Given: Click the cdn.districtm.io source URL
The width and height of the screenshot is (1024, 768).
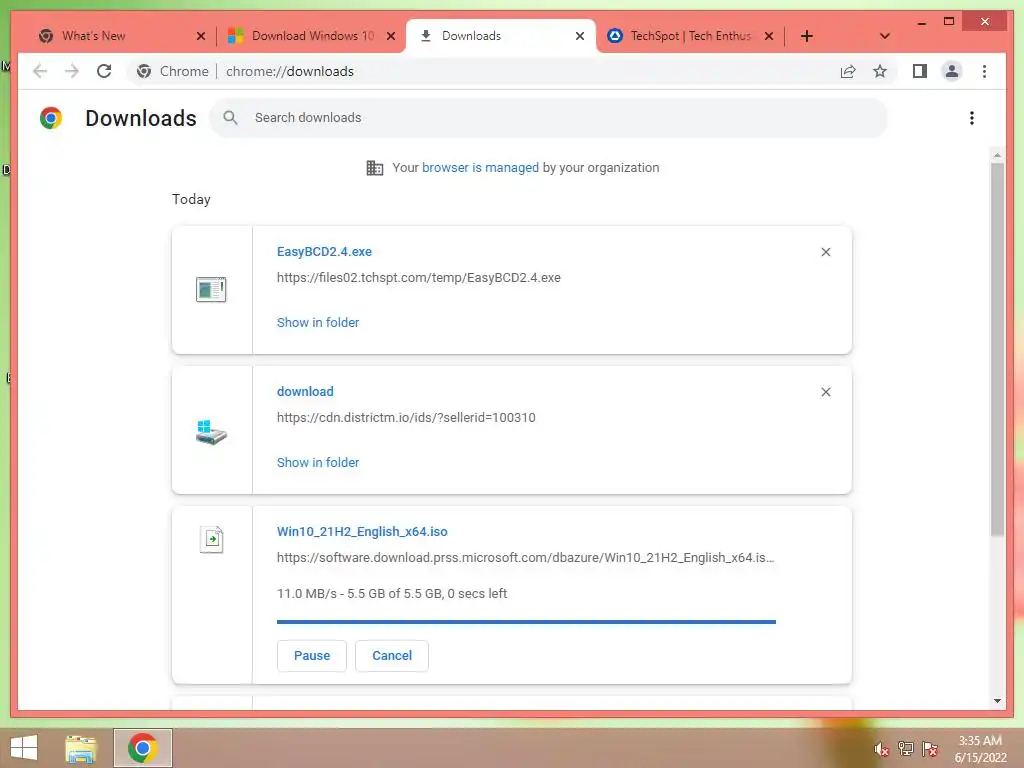Looking at the screenshot, I should (x=406, y=417).
